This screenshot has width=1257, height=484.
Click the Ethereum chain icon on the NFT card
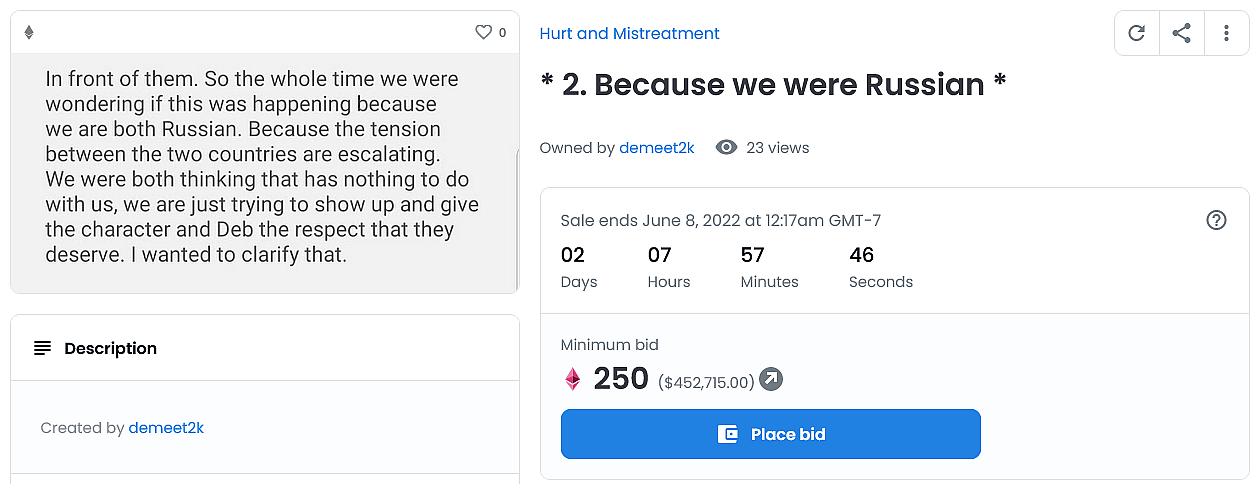(29, 32)
